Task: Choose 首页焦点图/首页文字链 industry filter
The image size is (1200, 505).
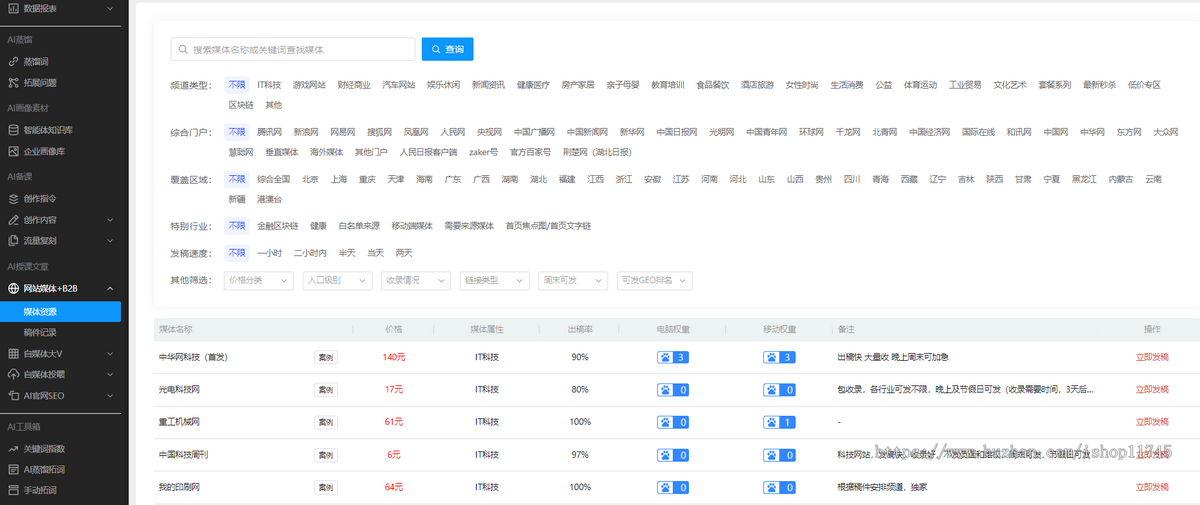Action: (x=548, y=226)
